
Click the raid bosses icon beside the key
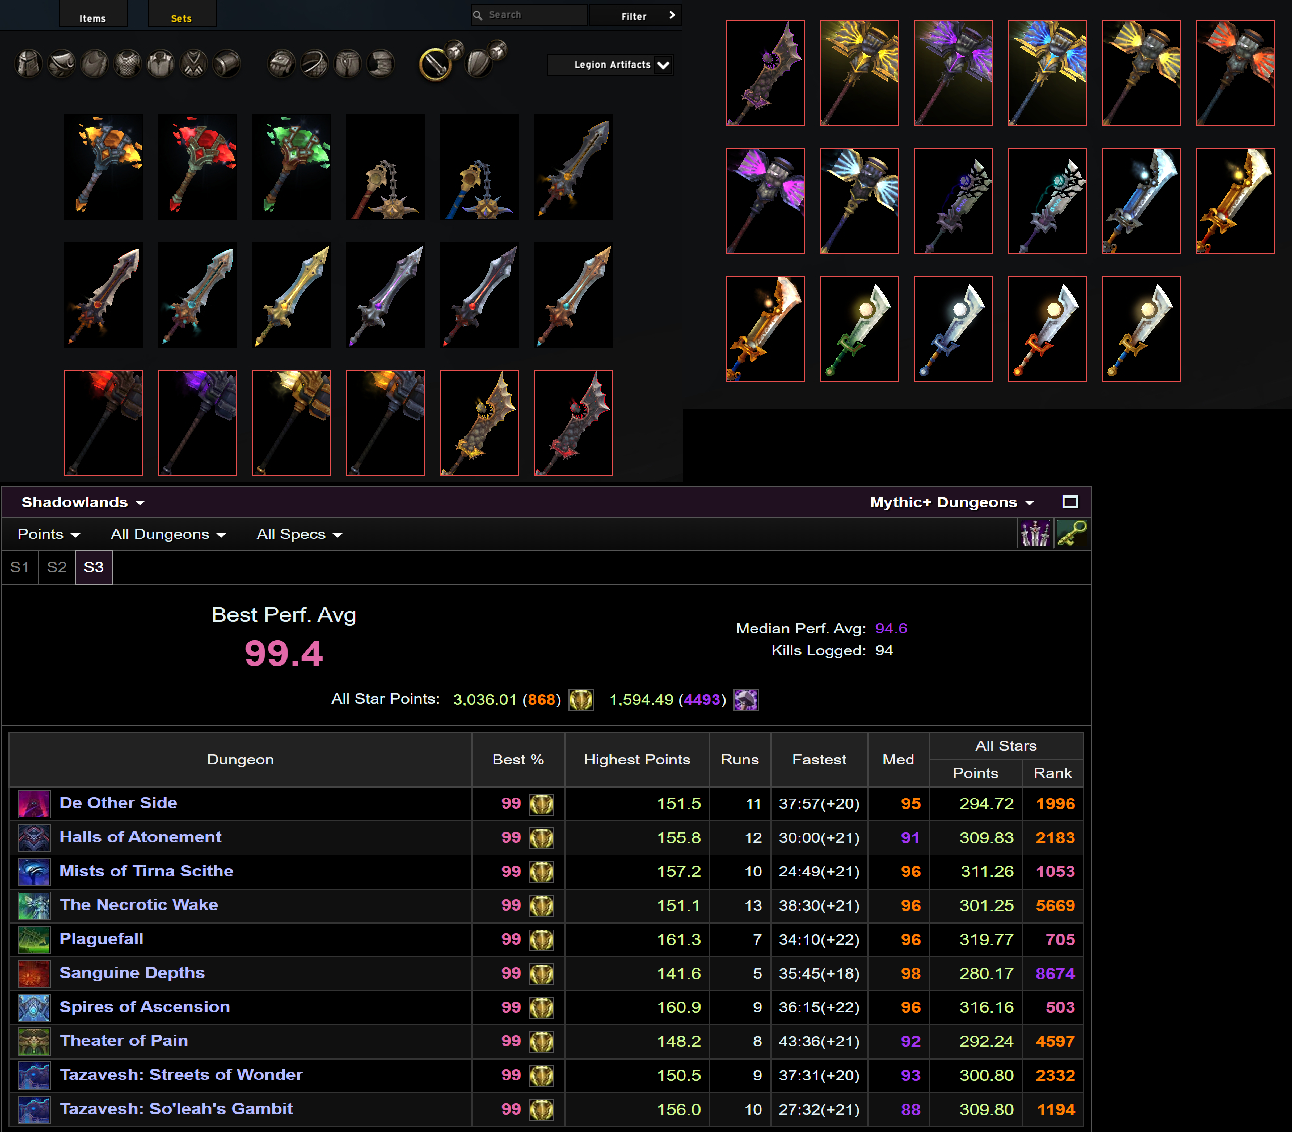tap(1035, 534)
